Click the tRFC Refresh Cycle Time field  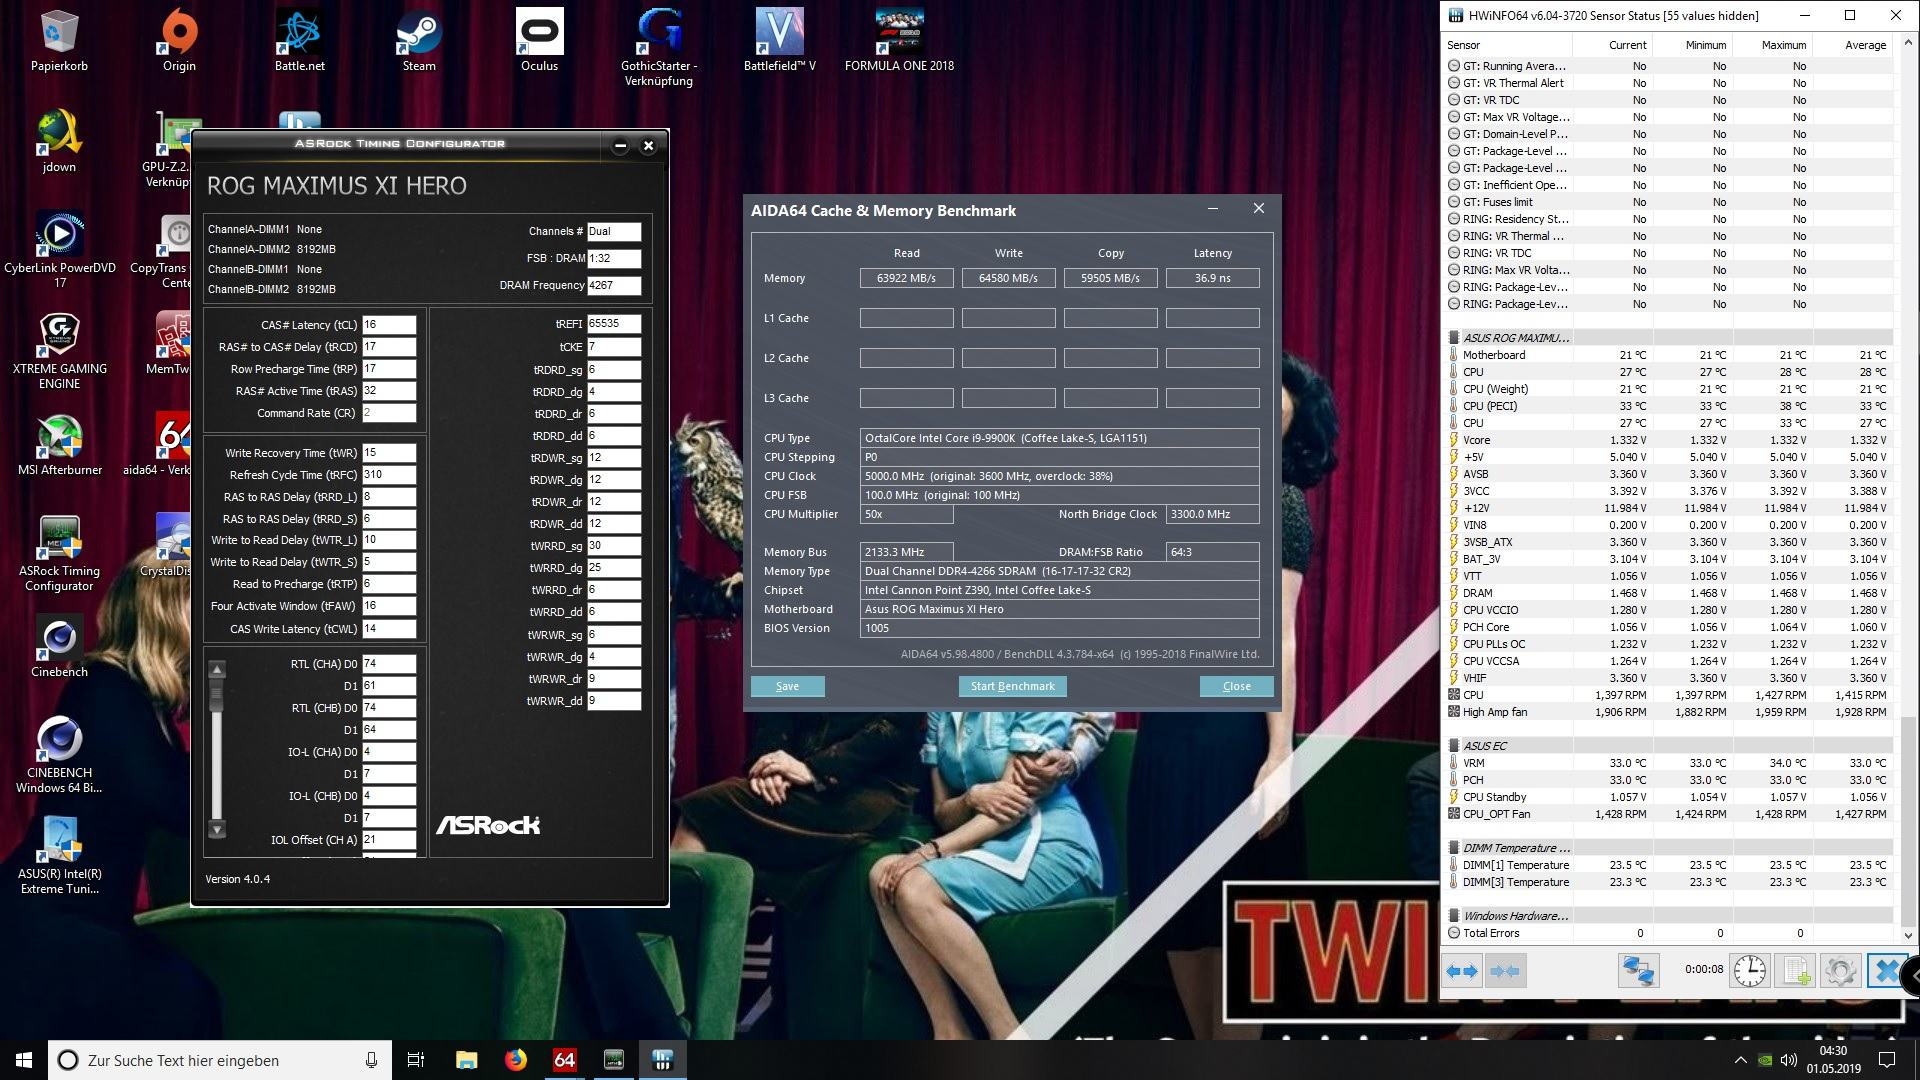click(x=388, y=475)
